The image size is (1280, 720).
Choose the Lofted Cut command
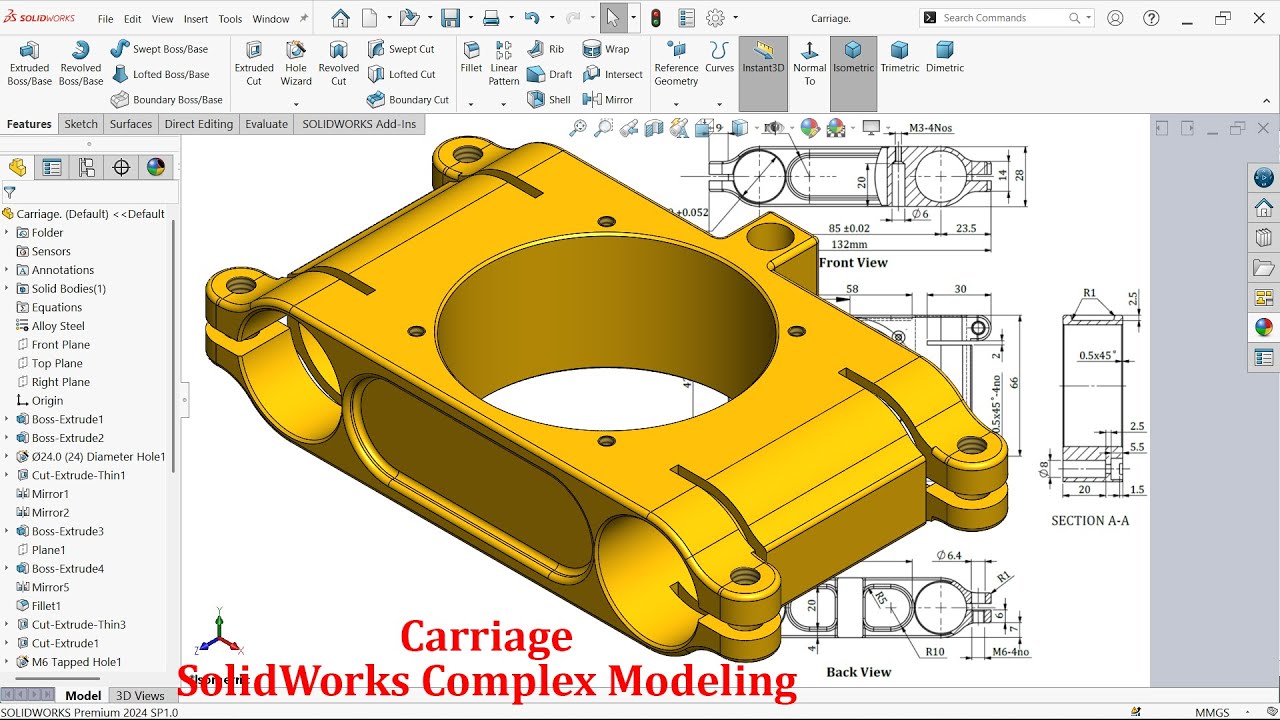click(401, 74)
